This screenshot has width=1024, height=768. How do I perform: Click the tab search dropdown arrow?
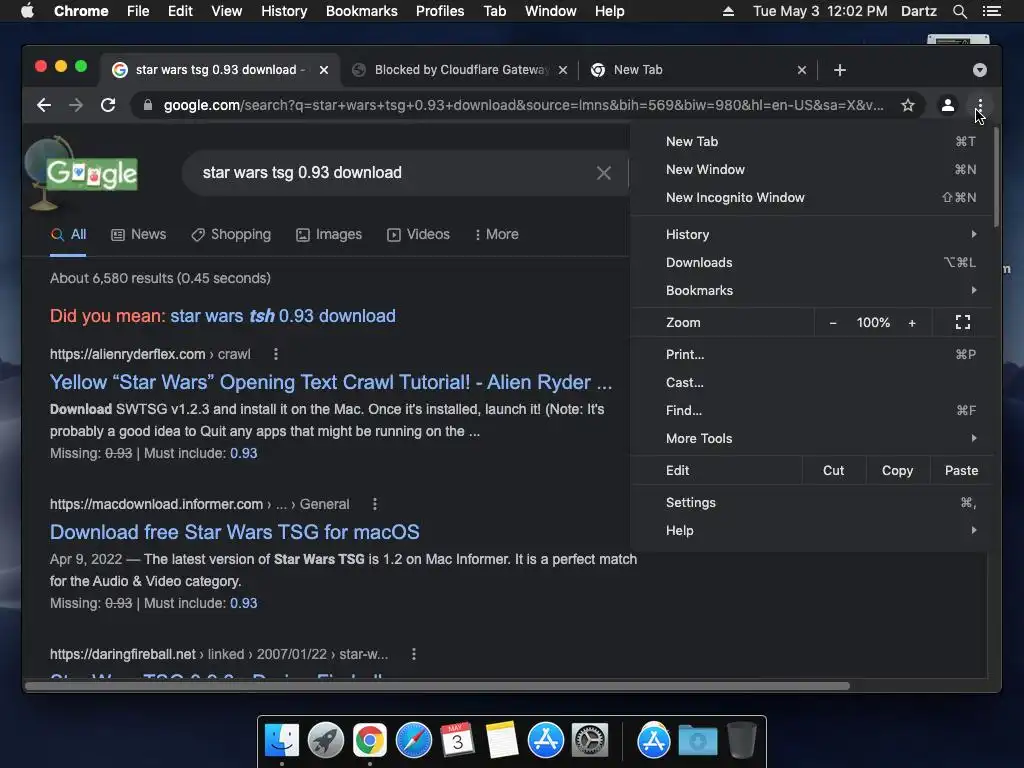click(x=980, y=70)
